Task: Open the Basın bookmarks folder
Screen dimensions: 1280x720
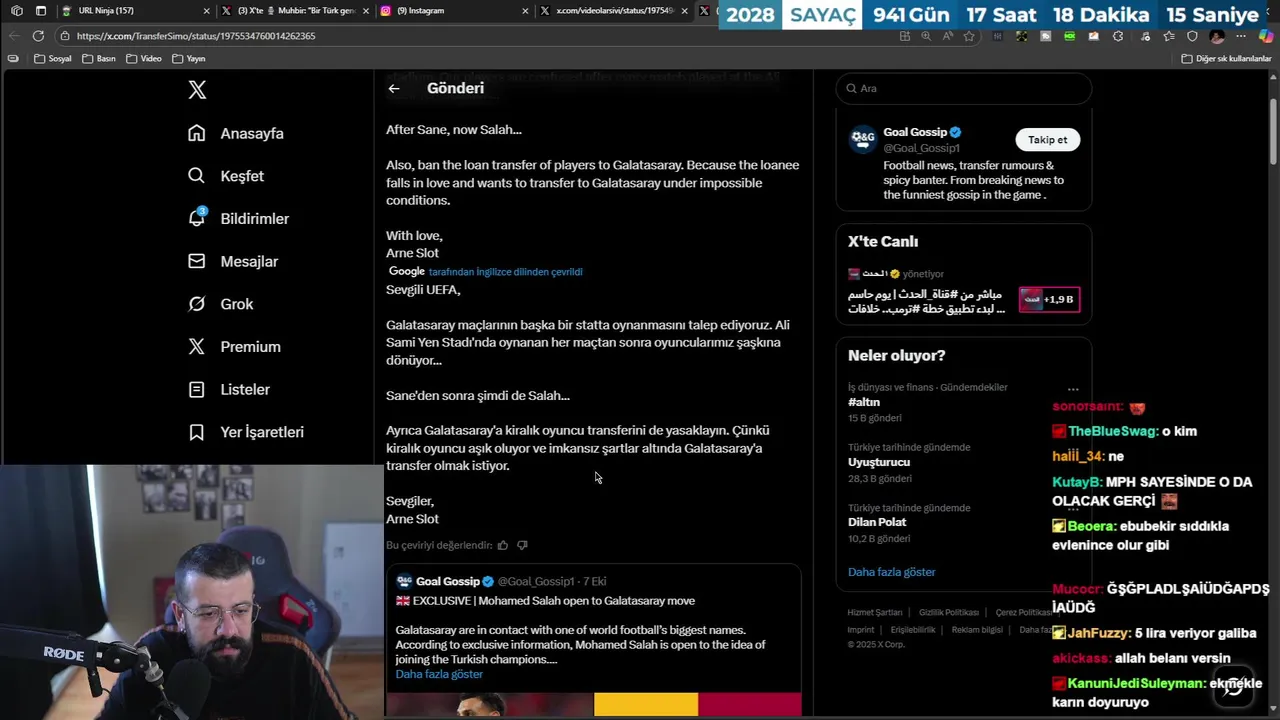Action: click(x=99, y=58)
